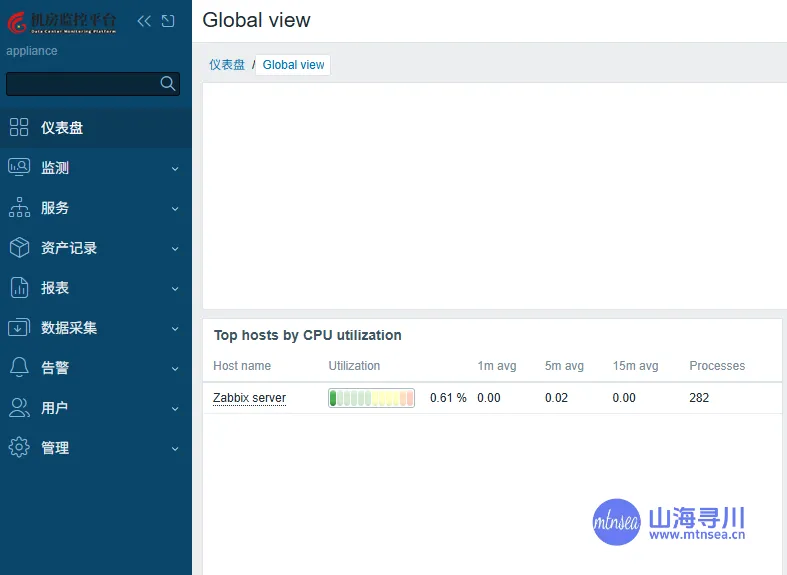Viewport: 787px width, 575px height.
Task: Expand the 用户 chevron arrow
Action: pos(175,409)
